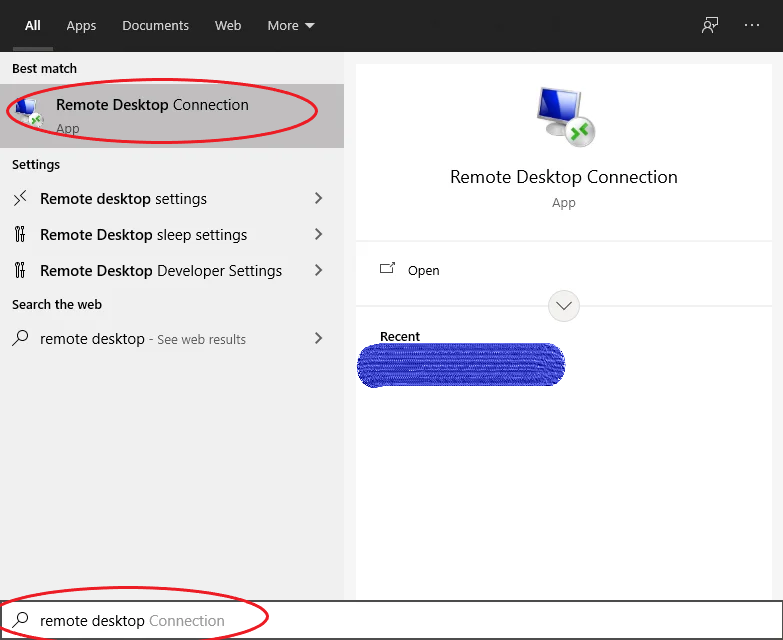
Task: Click the web search magnifier icon
Action: click(20, 338)
